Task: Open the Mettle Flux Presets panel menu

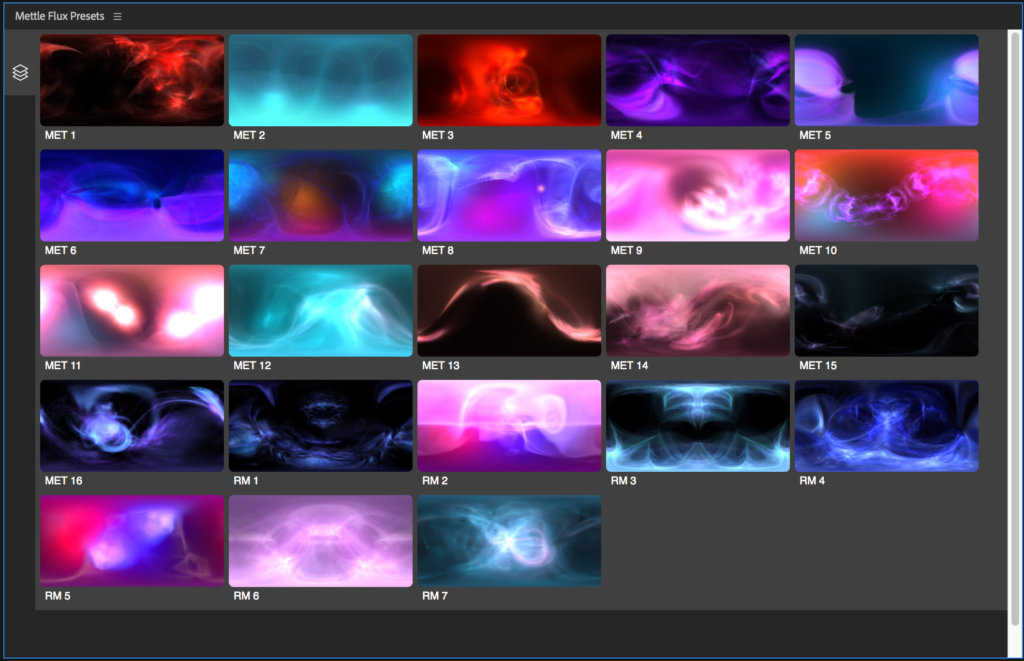Action: tap(117, 17)
